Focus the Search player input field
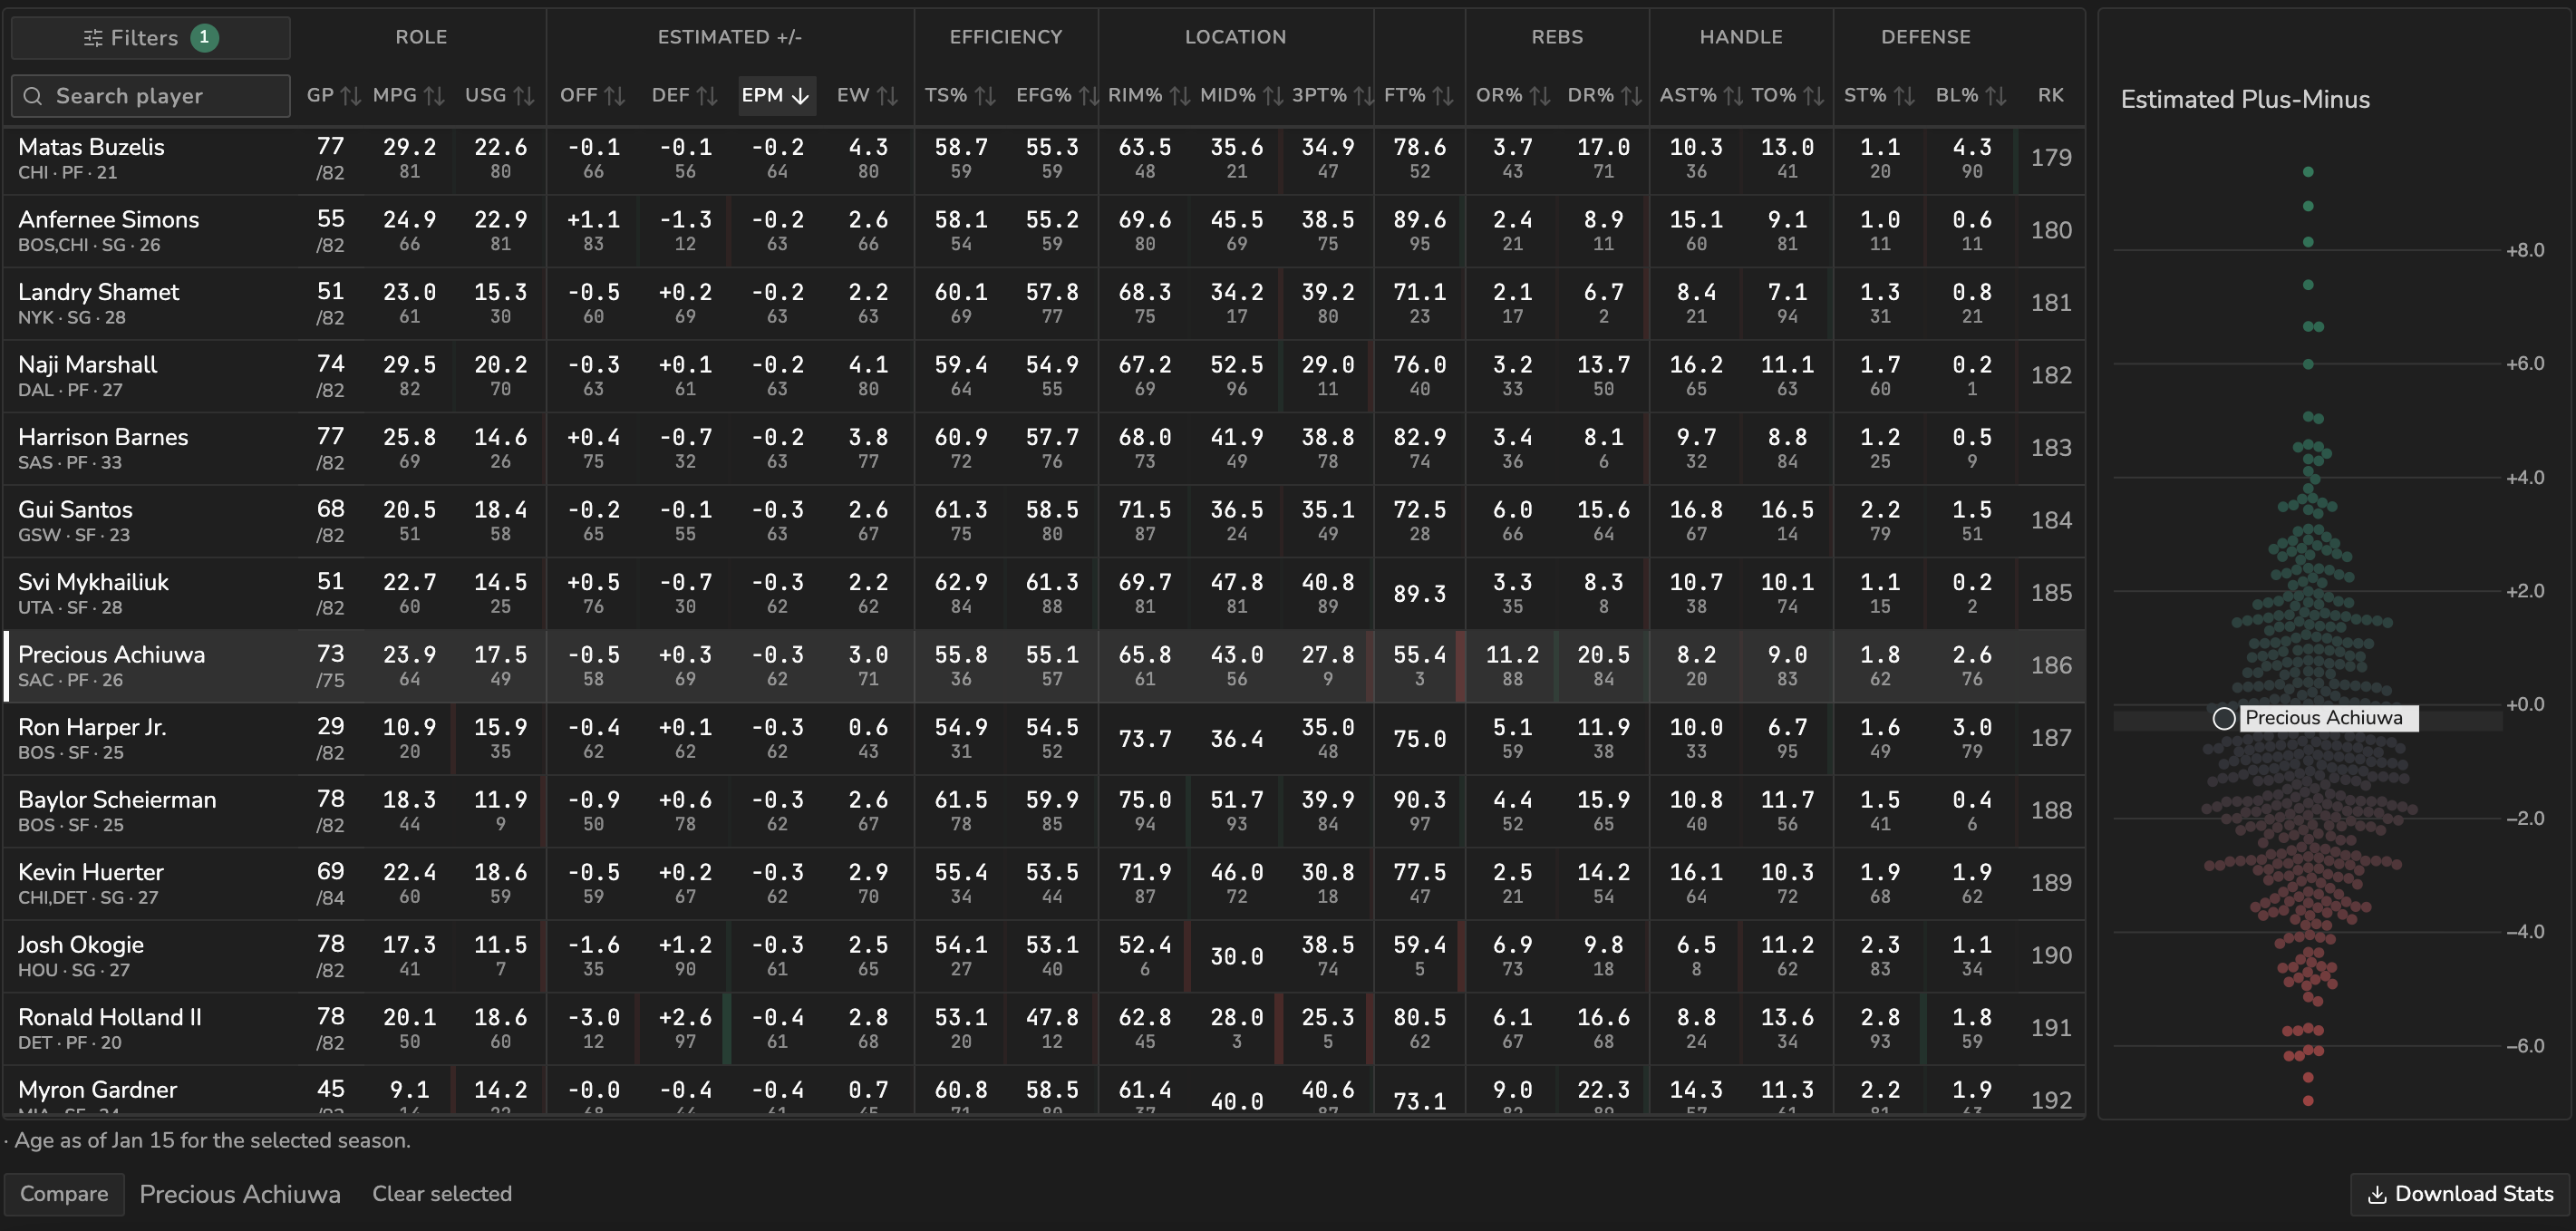 151,96
